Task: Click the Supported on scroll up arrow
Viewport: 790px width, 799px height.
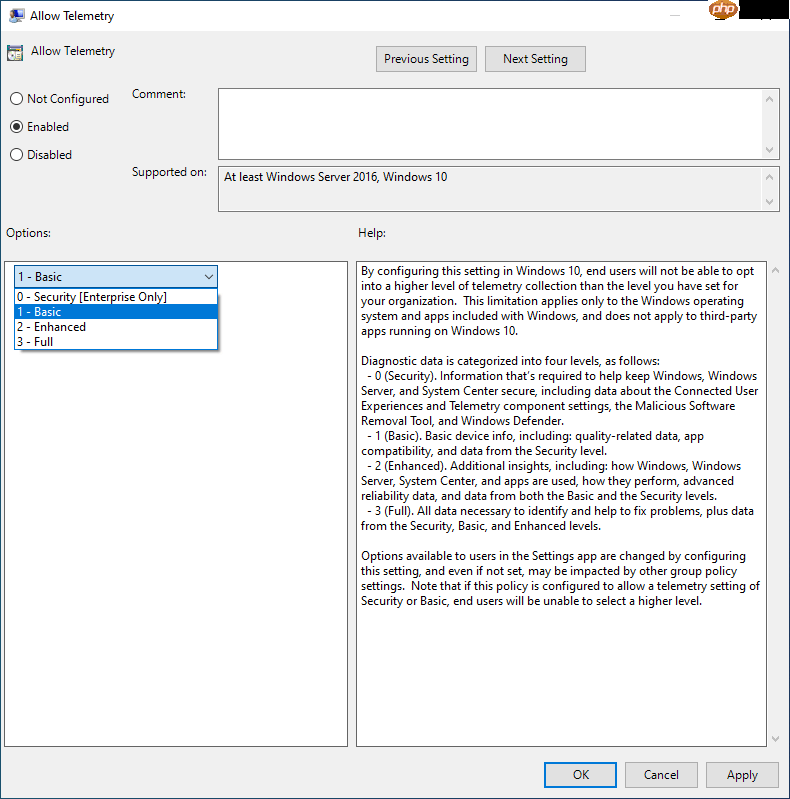Action: pos(770,177)
